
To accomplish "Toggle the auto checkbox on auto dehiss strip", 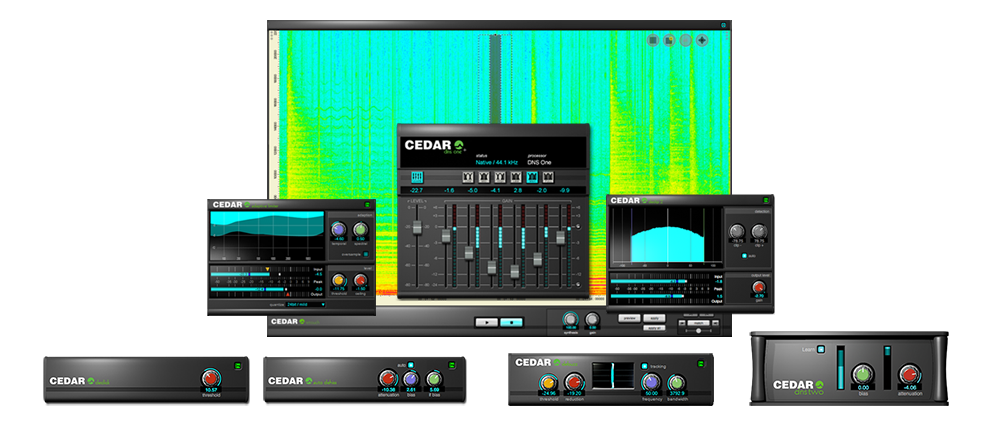I will [411, 365].
